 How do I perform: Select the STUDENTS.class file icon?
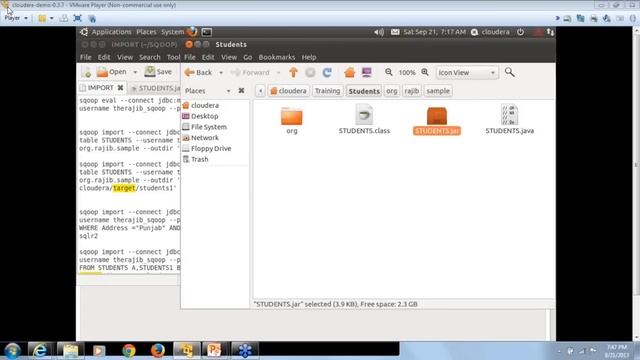coord(364,114)
